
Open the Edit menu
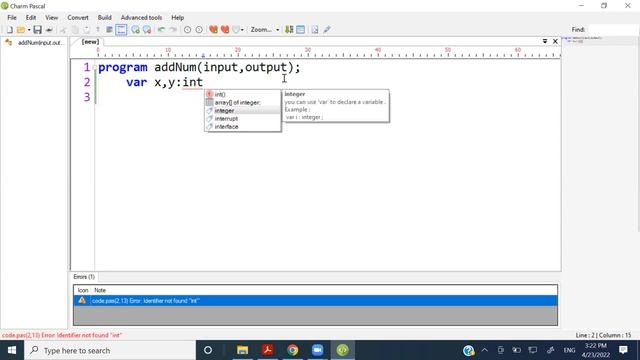(x=31, y=18)
